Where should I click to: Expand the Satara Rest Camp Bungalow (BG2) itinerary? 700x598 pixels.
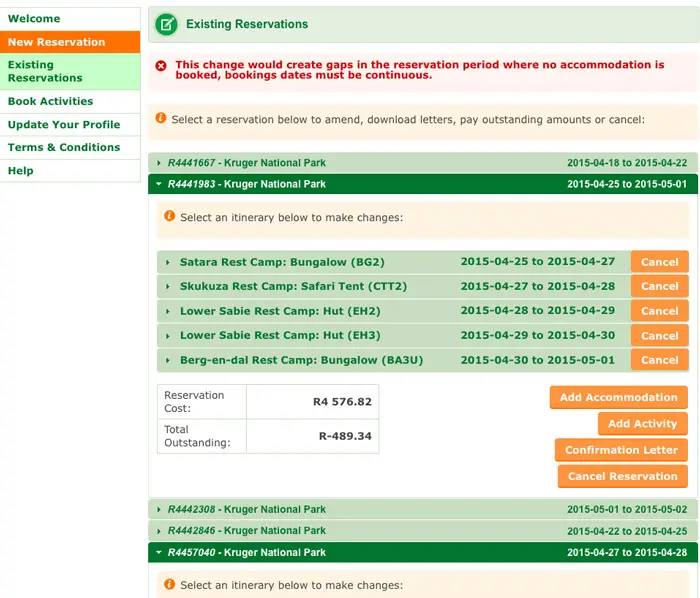[x=394, y=262]
